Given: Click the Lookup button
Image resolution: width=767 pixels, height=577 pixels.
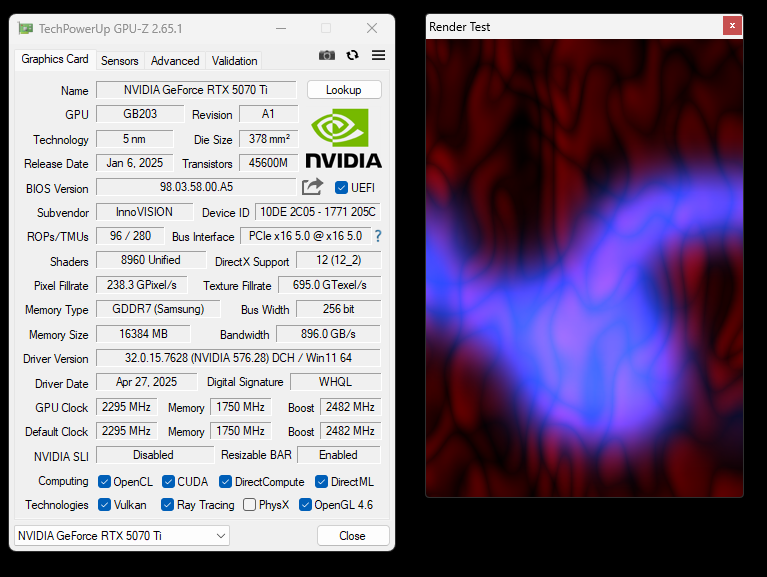Looking at the screenshot, I should (344, 90).
